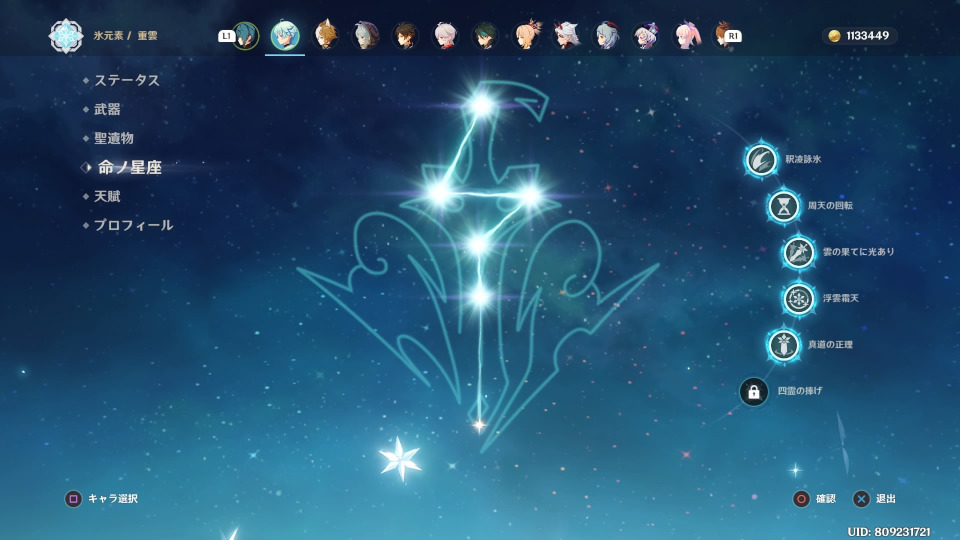Click the unlit star at the constellation's bottom tip

479,425
